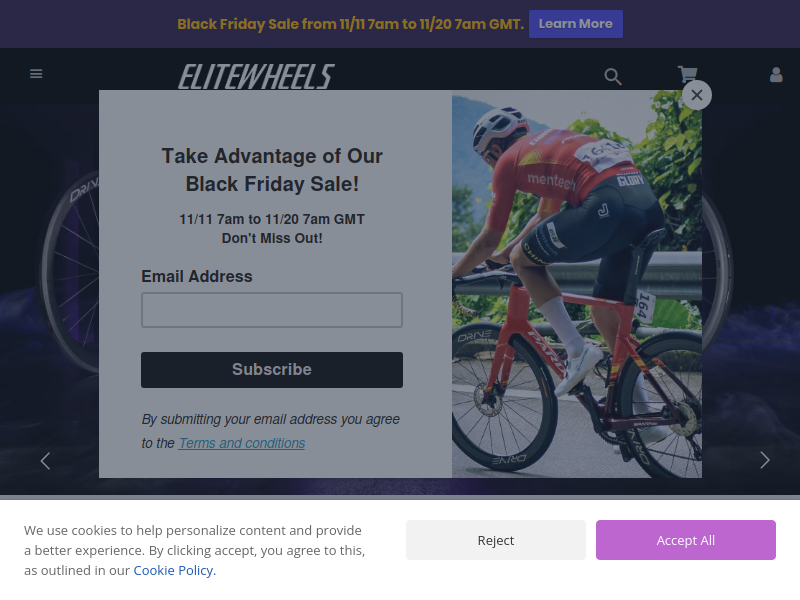Reject cookies

point(495,540)
